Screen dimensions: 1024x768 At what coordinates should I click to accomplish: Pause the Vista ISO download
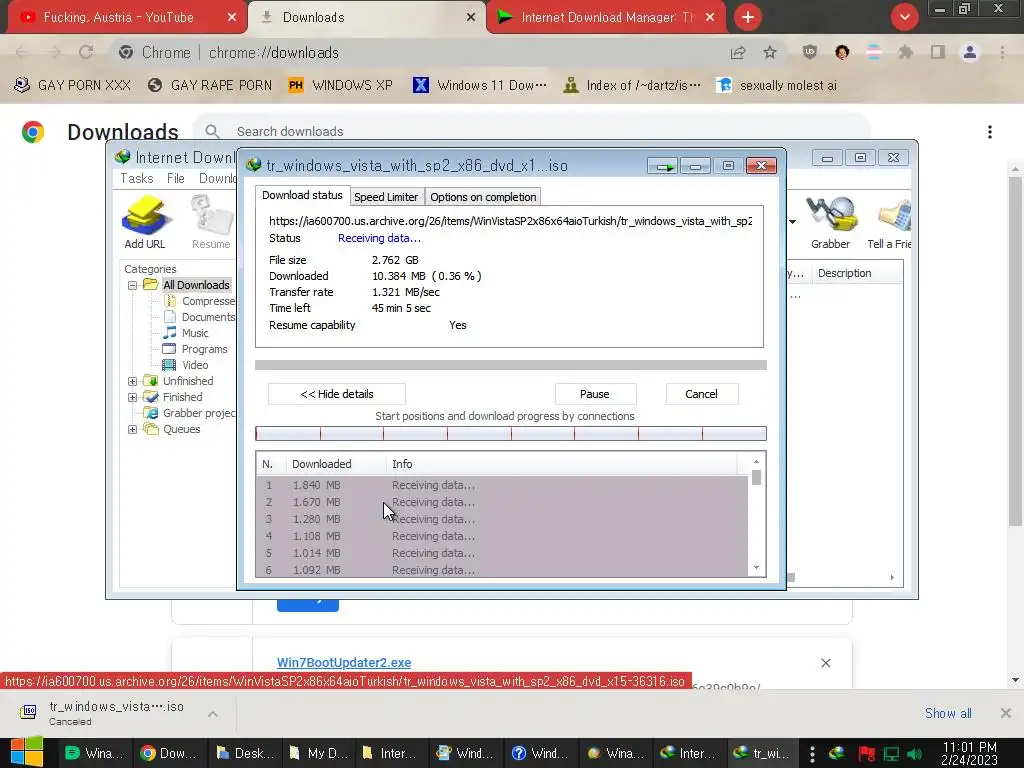[595, 394]
